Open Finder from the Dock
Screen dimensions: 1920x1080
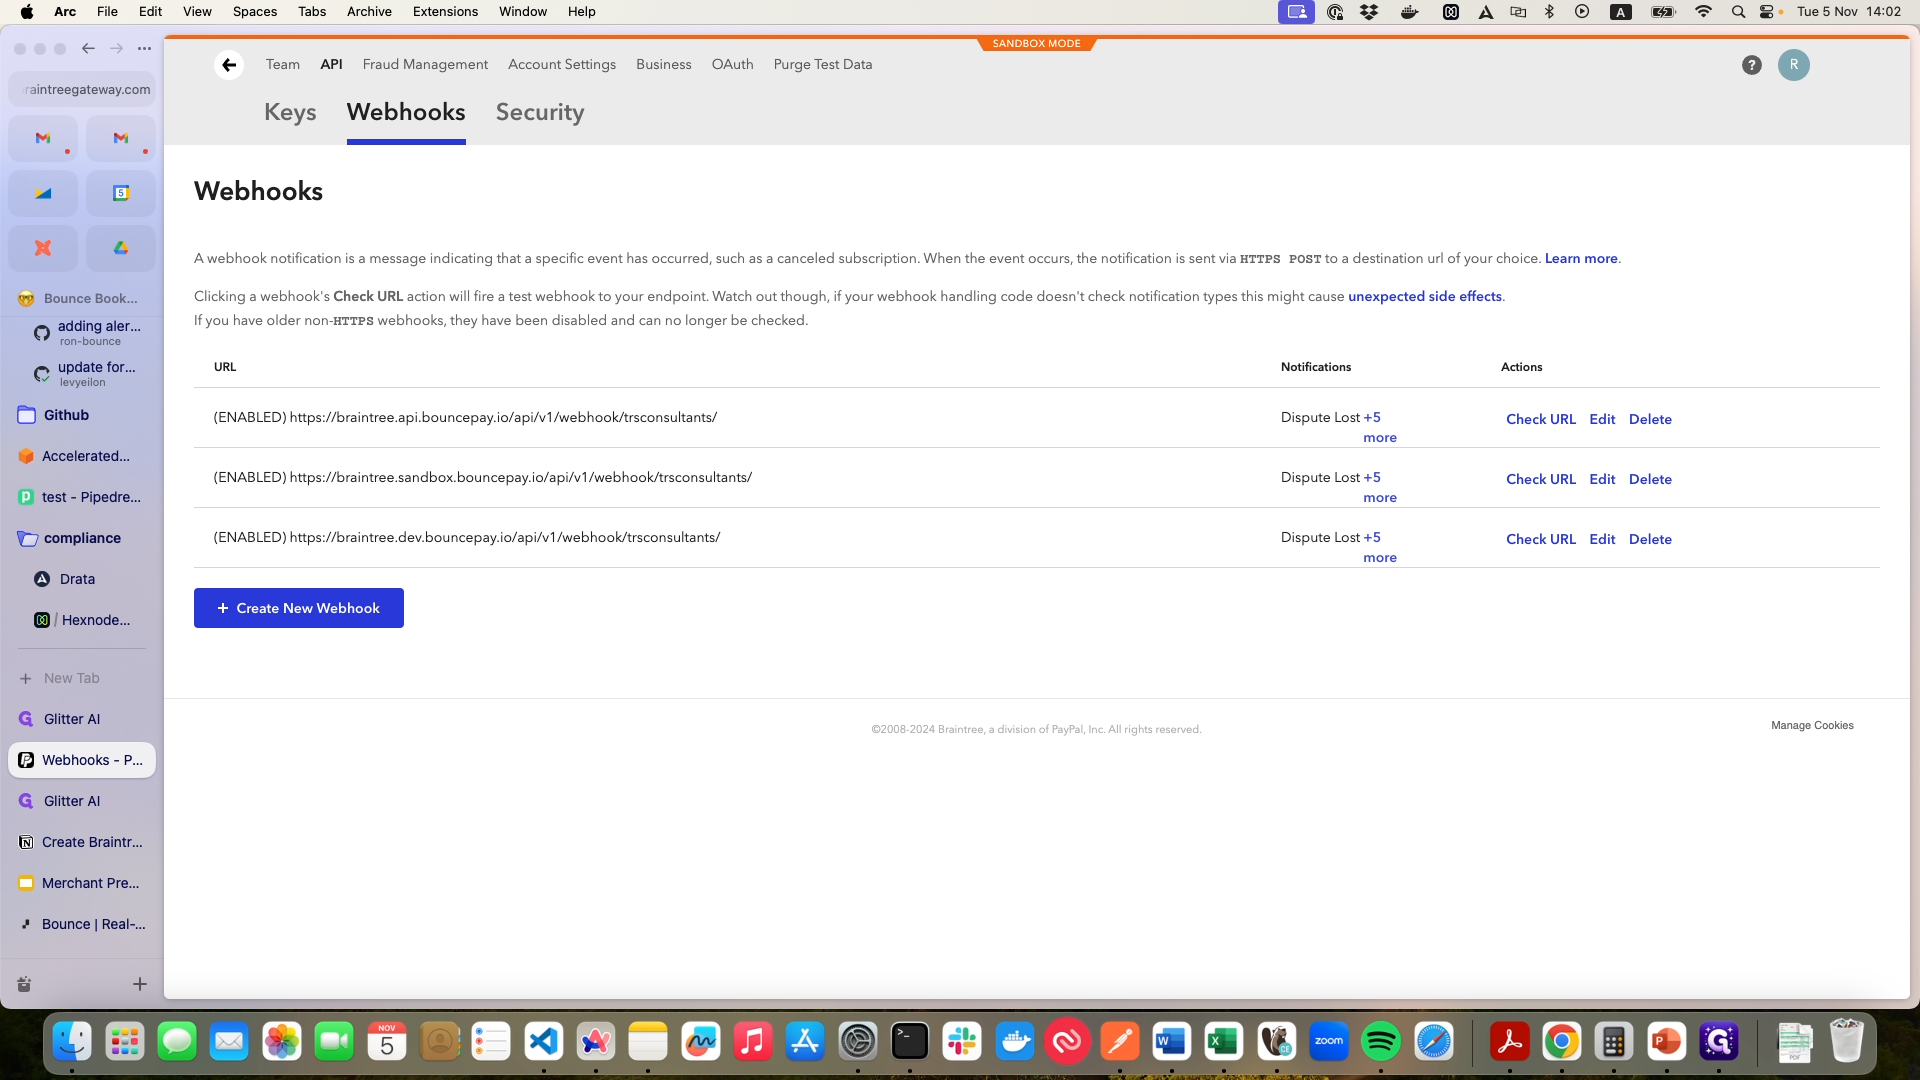click(x=72, y=1042)
